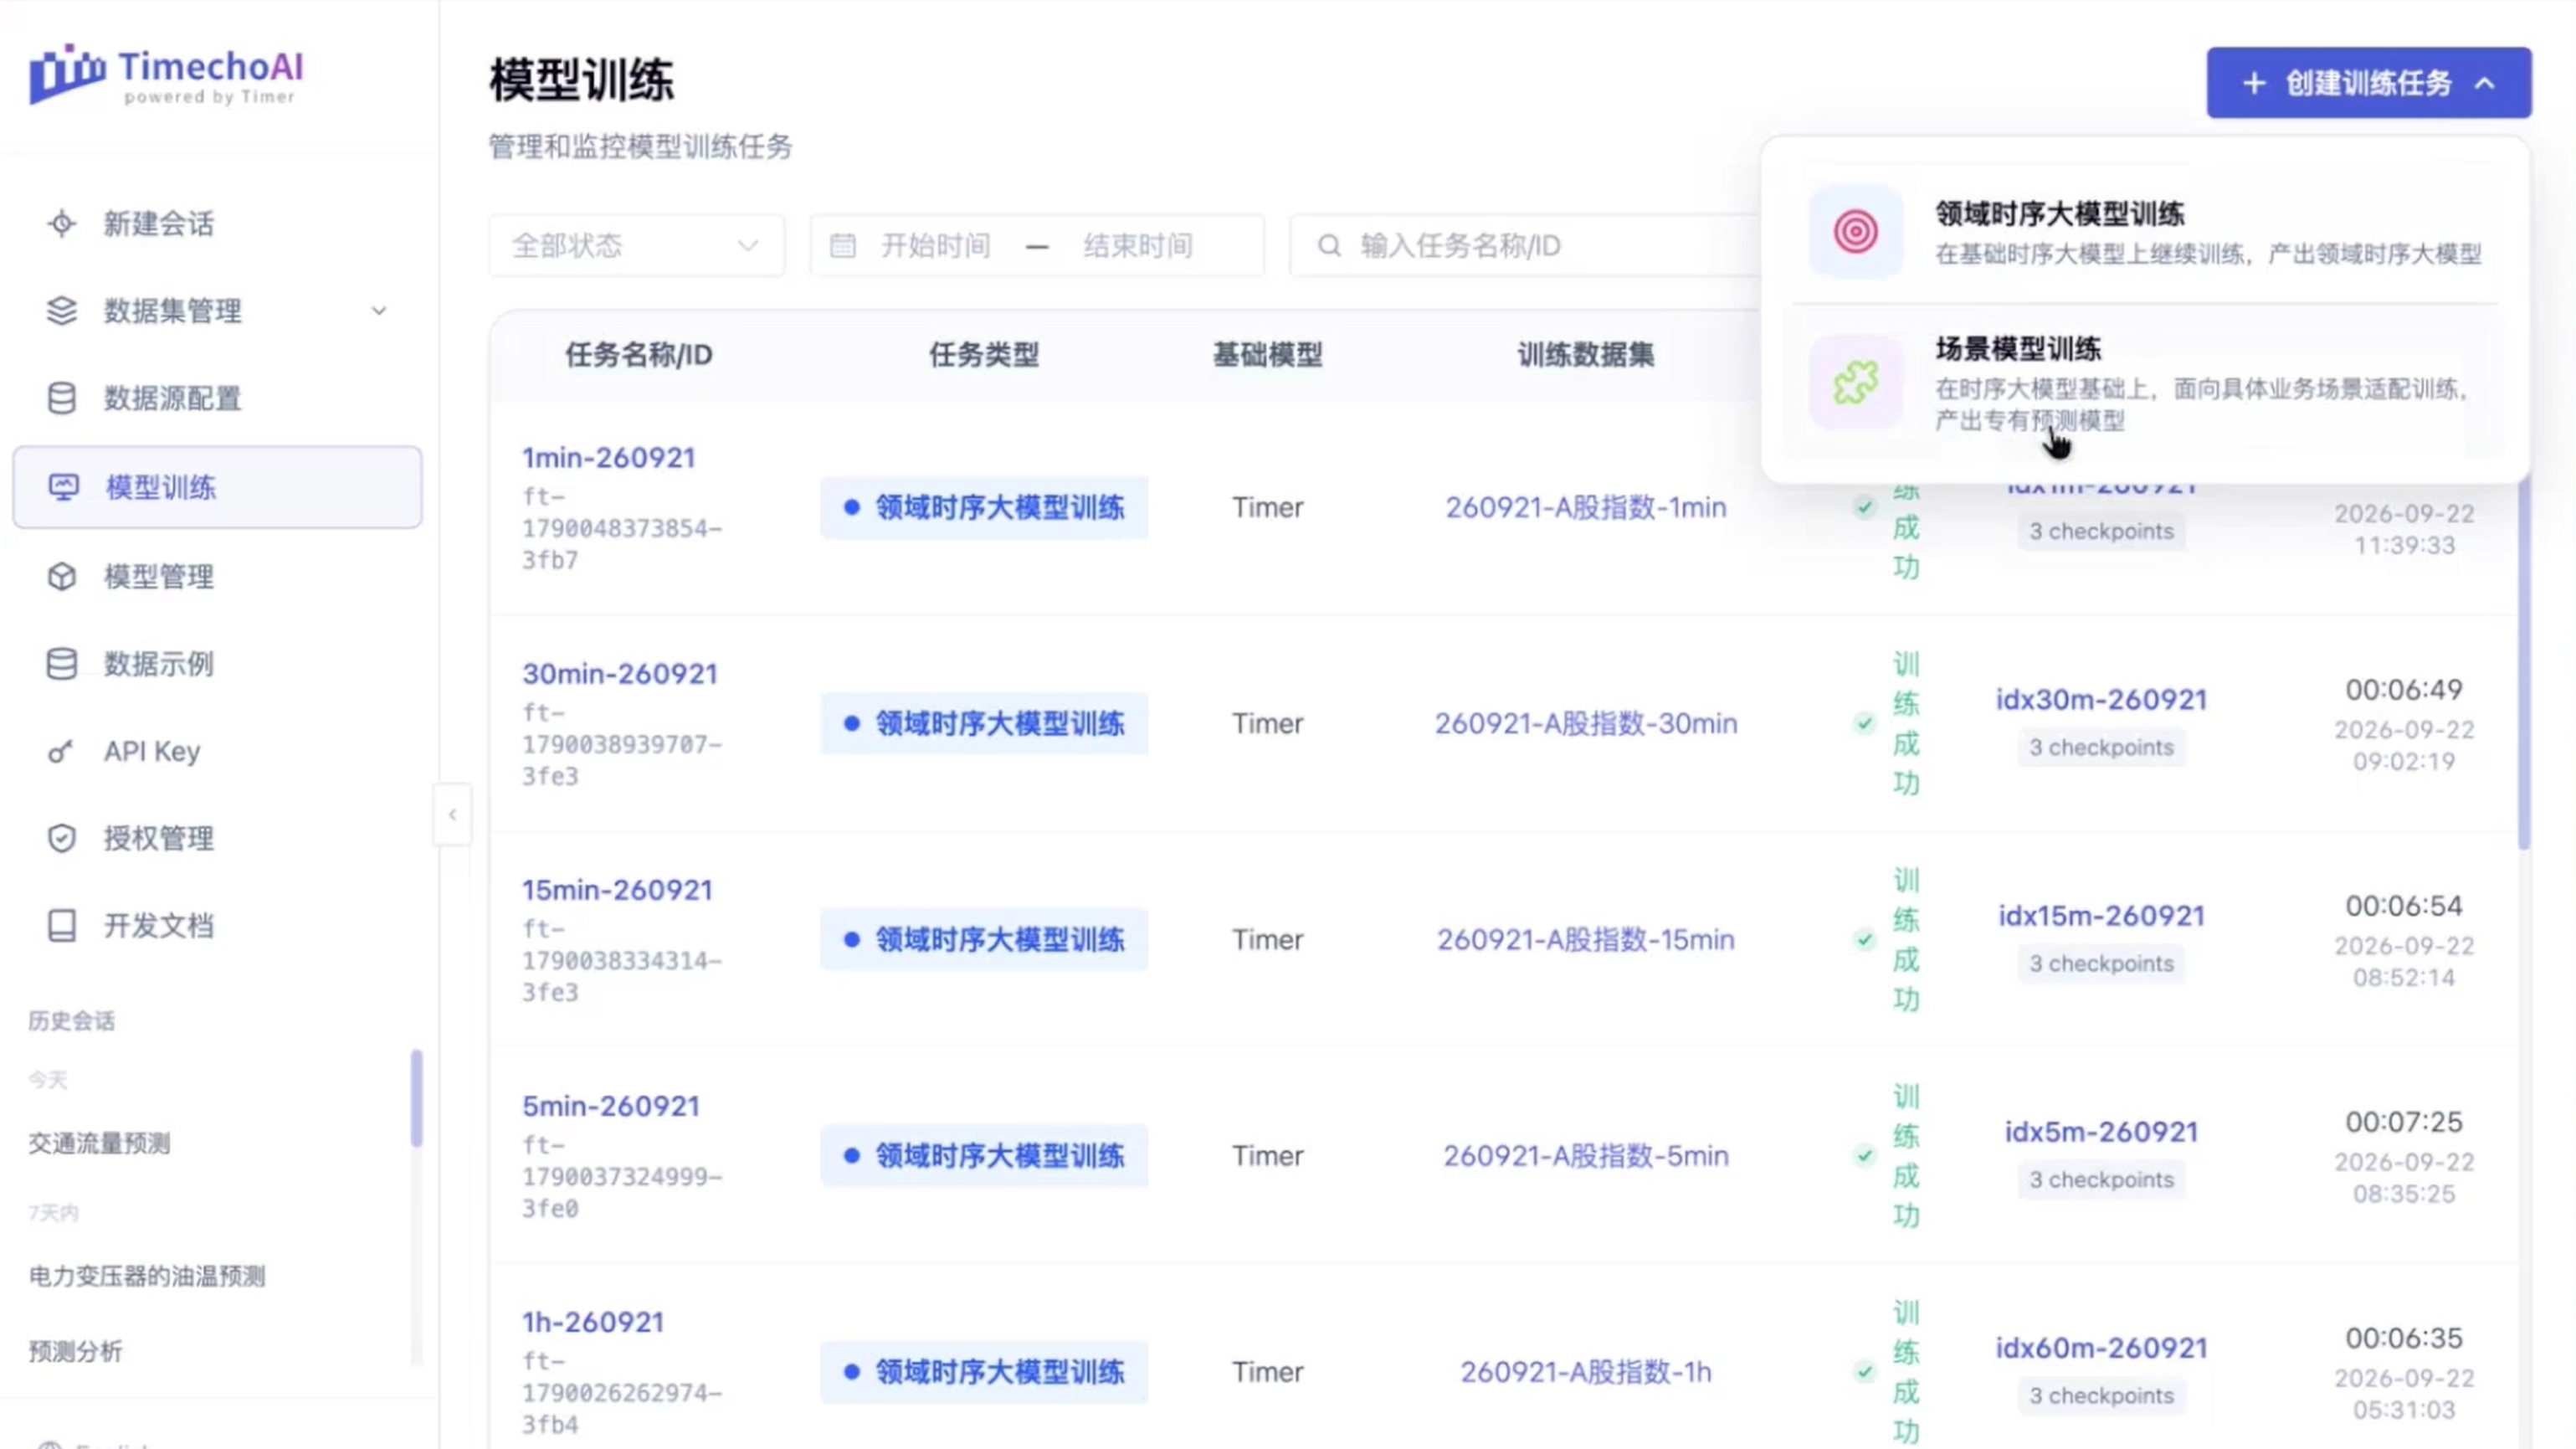Click the puzzle icon for 场景模型训练
The height and width of the screenshot is (1449, 2576).
click(1855, 383)
